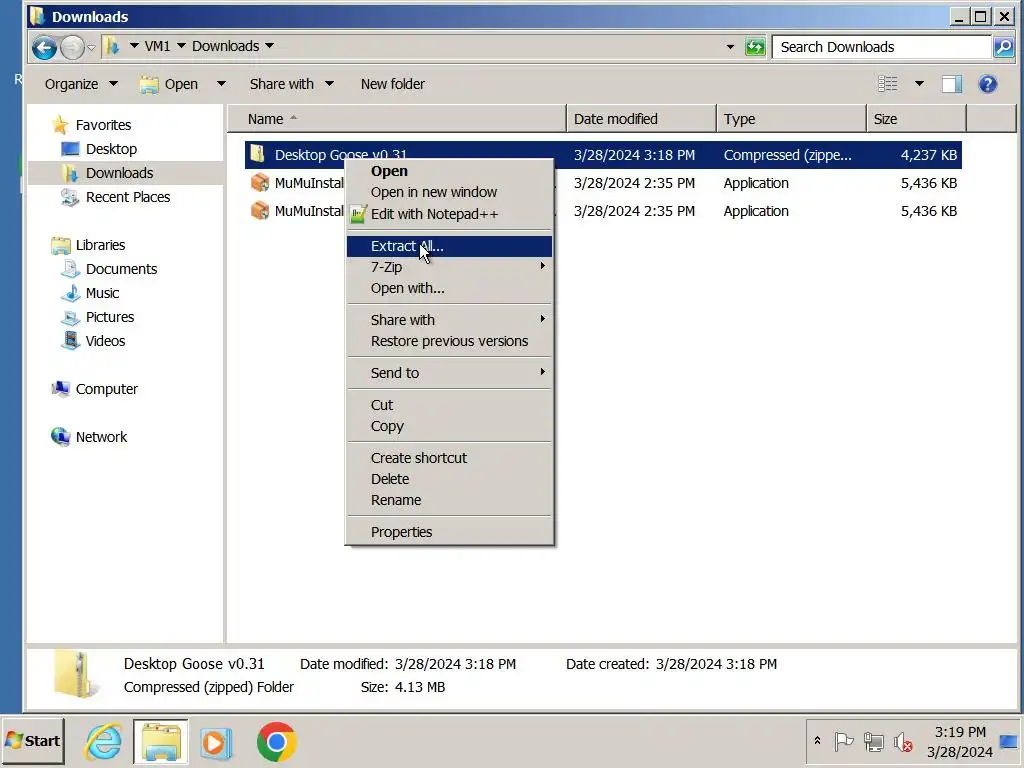This screenshot has width=1024, height=768.
Task: Open the Documents library
Action: coord(121,269)
